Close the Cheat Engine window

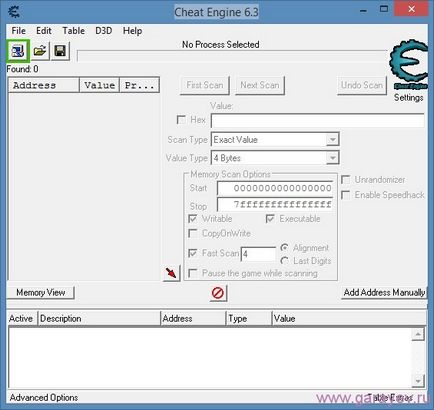411,9
